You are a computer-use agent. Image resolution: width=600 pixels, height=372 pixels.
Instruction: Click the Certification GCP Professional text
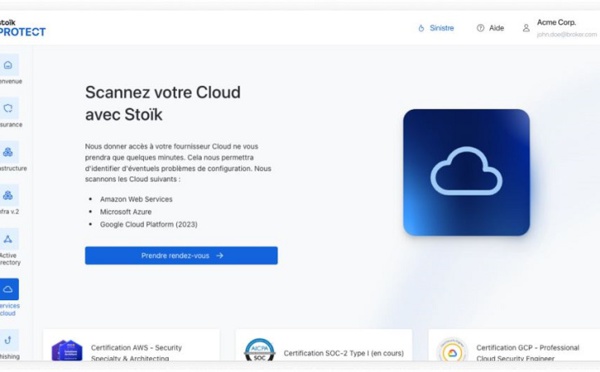pyautogui.click(x=527, y=352)
